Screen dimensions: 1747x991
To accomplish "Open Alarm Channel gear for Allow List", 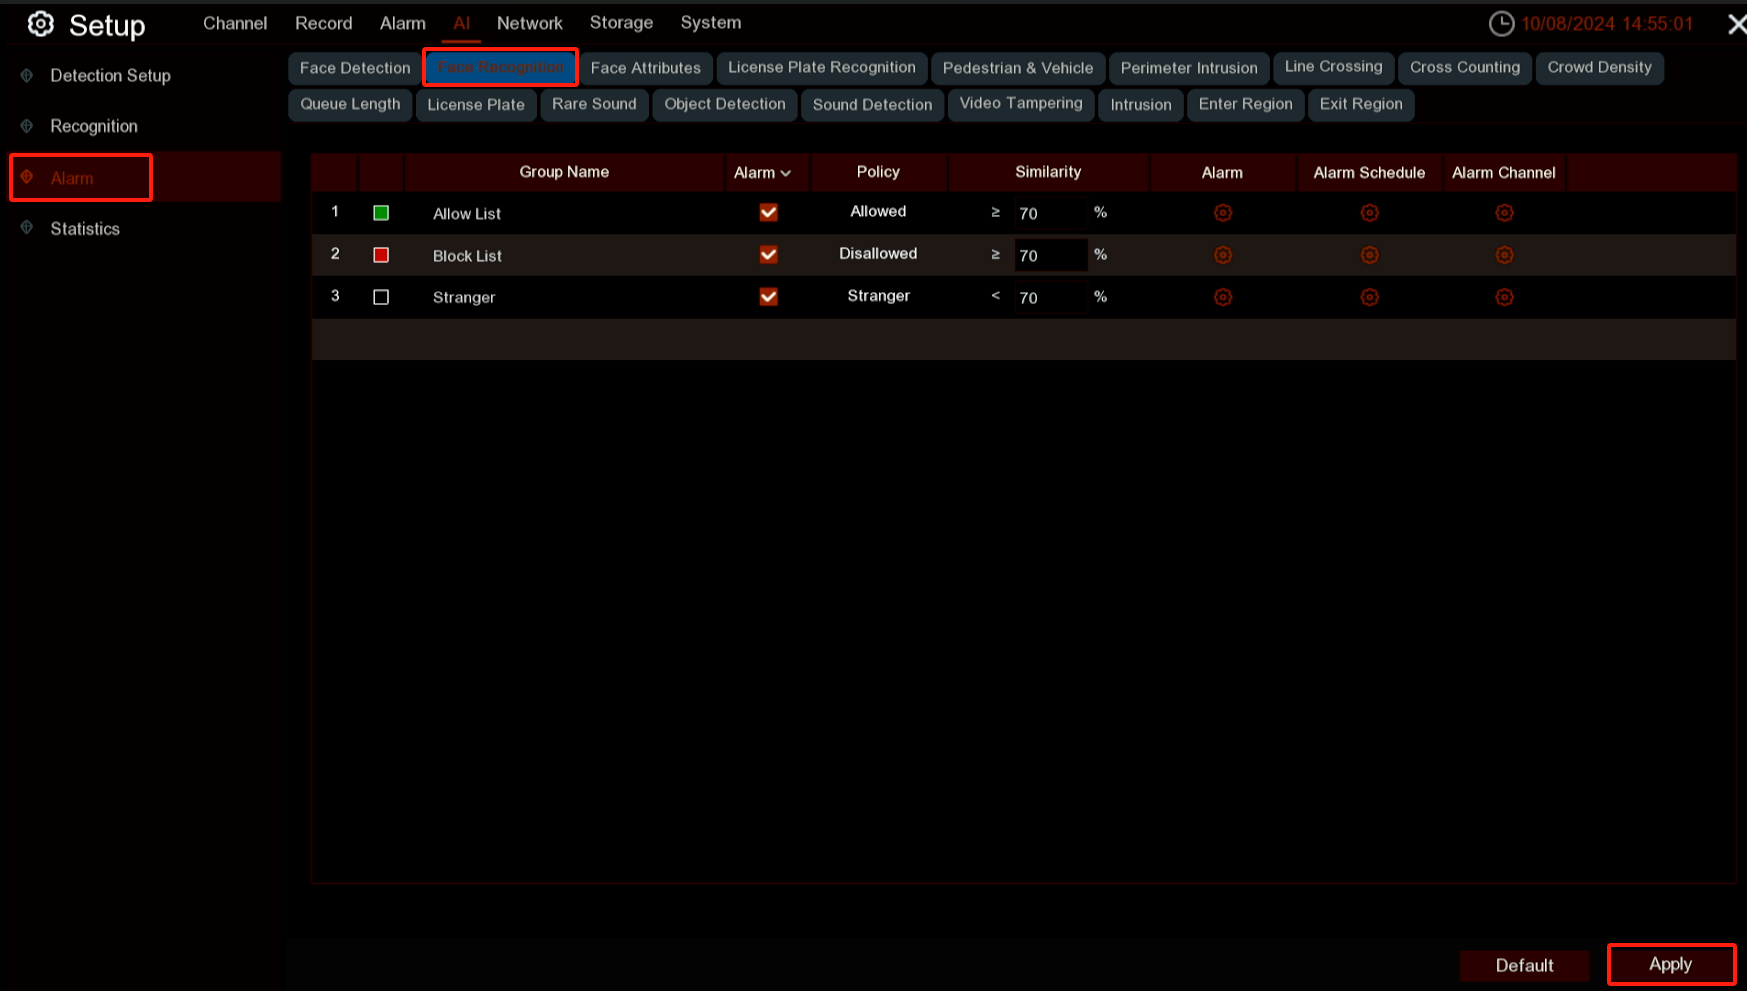I will [x=1504, y=213].
